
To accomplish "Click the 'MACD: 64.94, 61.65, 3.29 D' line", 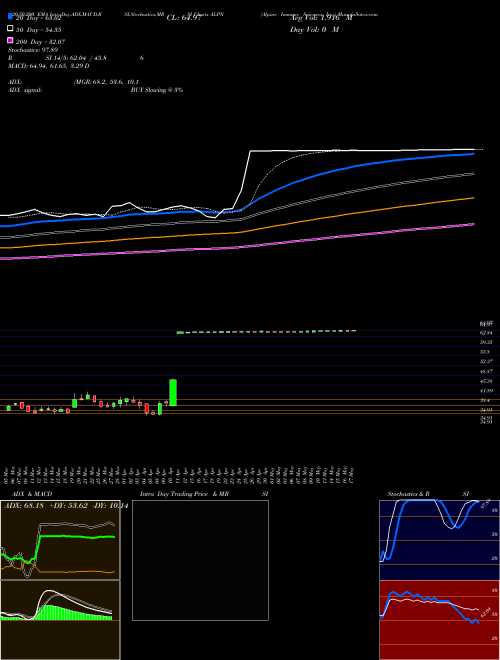I will [x=48, y=66].
